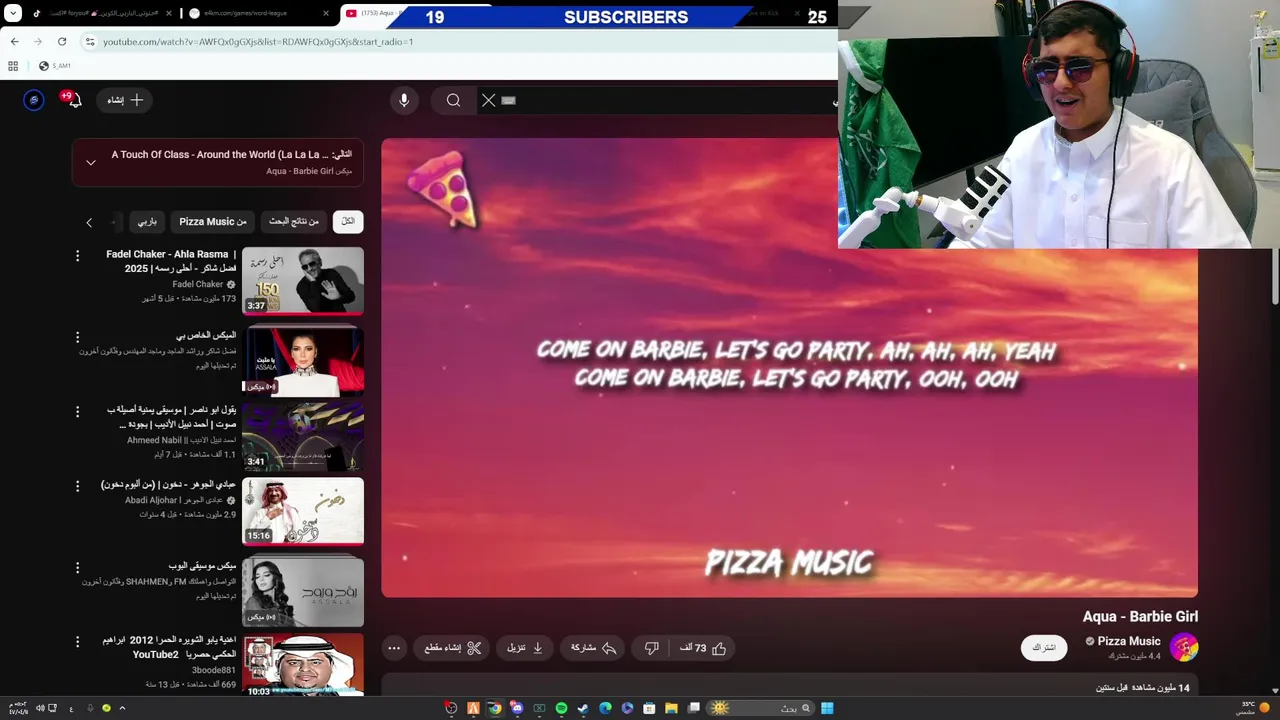Click the Download (تنزيل) button
This screenshot has width=1280, height=720.
(524, 648)
